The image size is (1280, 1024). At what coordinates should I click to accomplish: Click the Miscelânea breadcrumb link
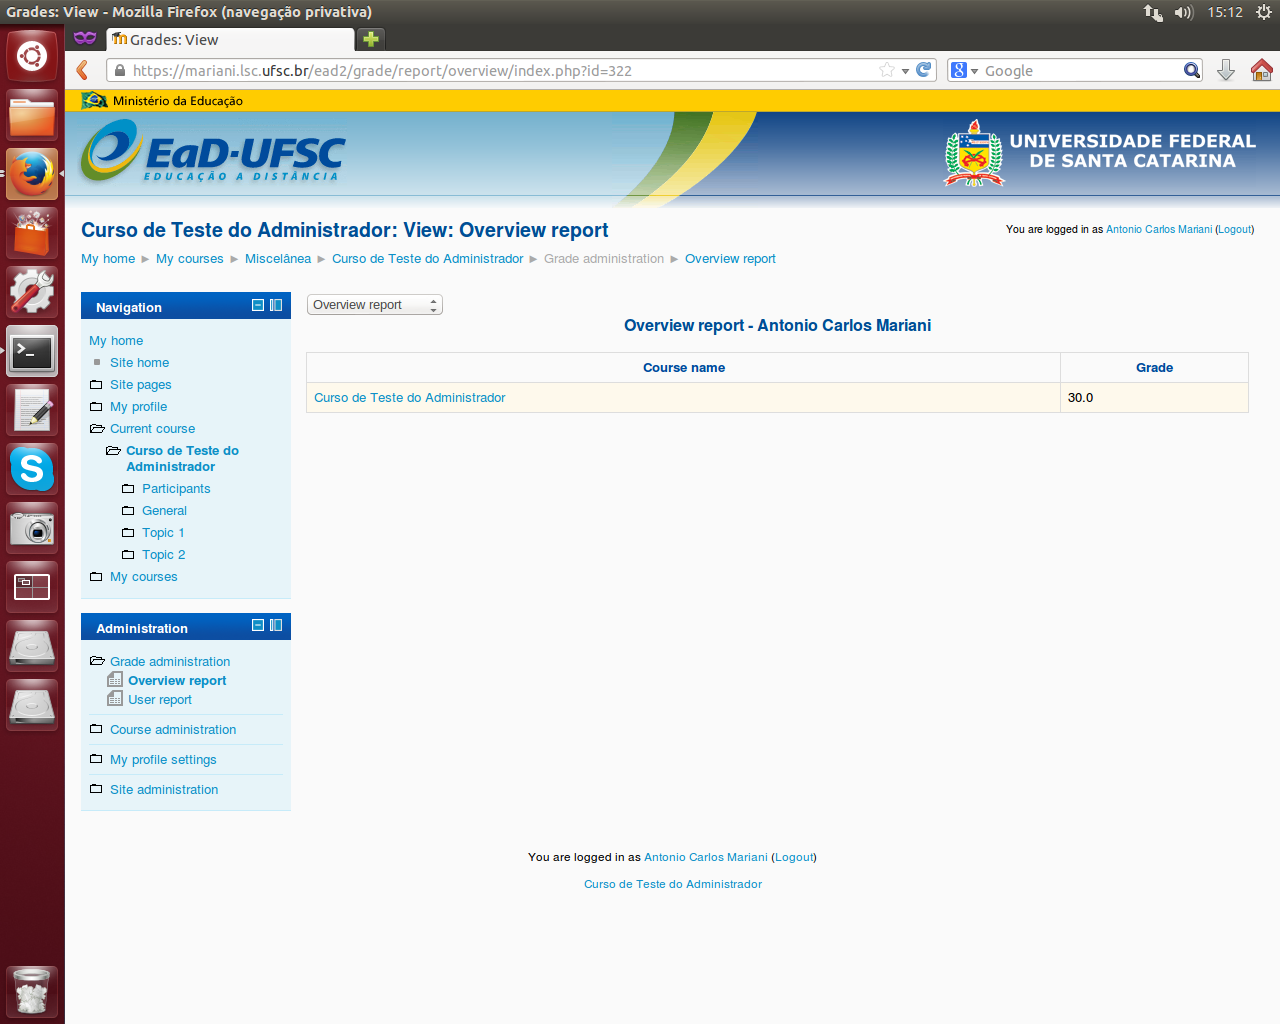[278, 258]
